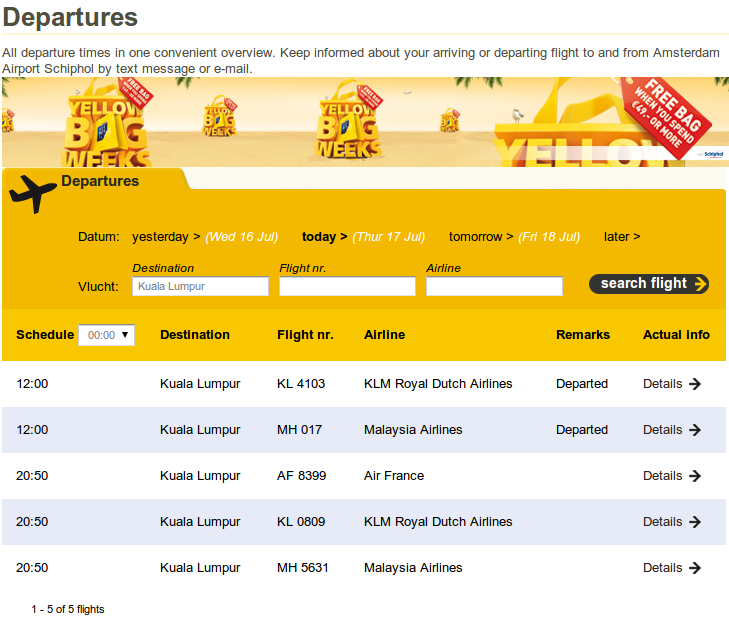Click Malaysia Airlines in MH 017 row
The height and width of the screenshot is (627, 729).
tap(413, 430)
